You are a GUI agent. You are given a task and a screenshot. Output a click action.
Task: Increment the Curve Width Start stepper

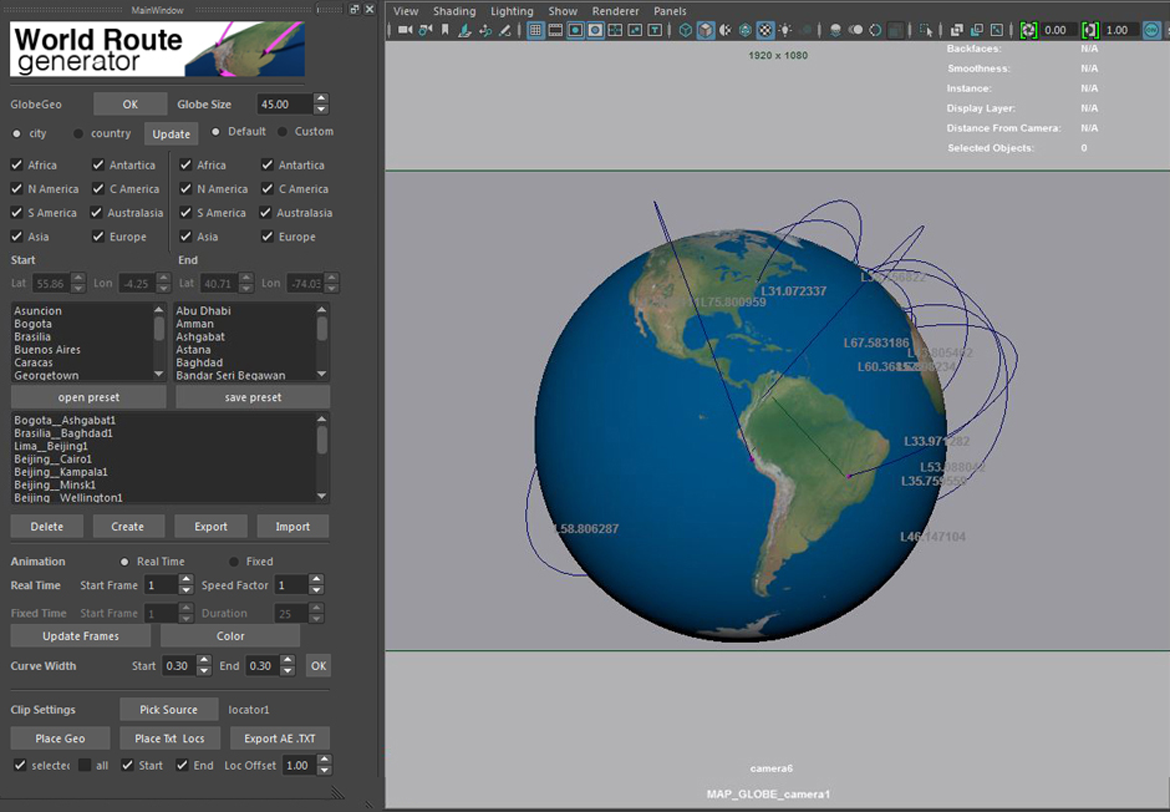click(204, 661)
